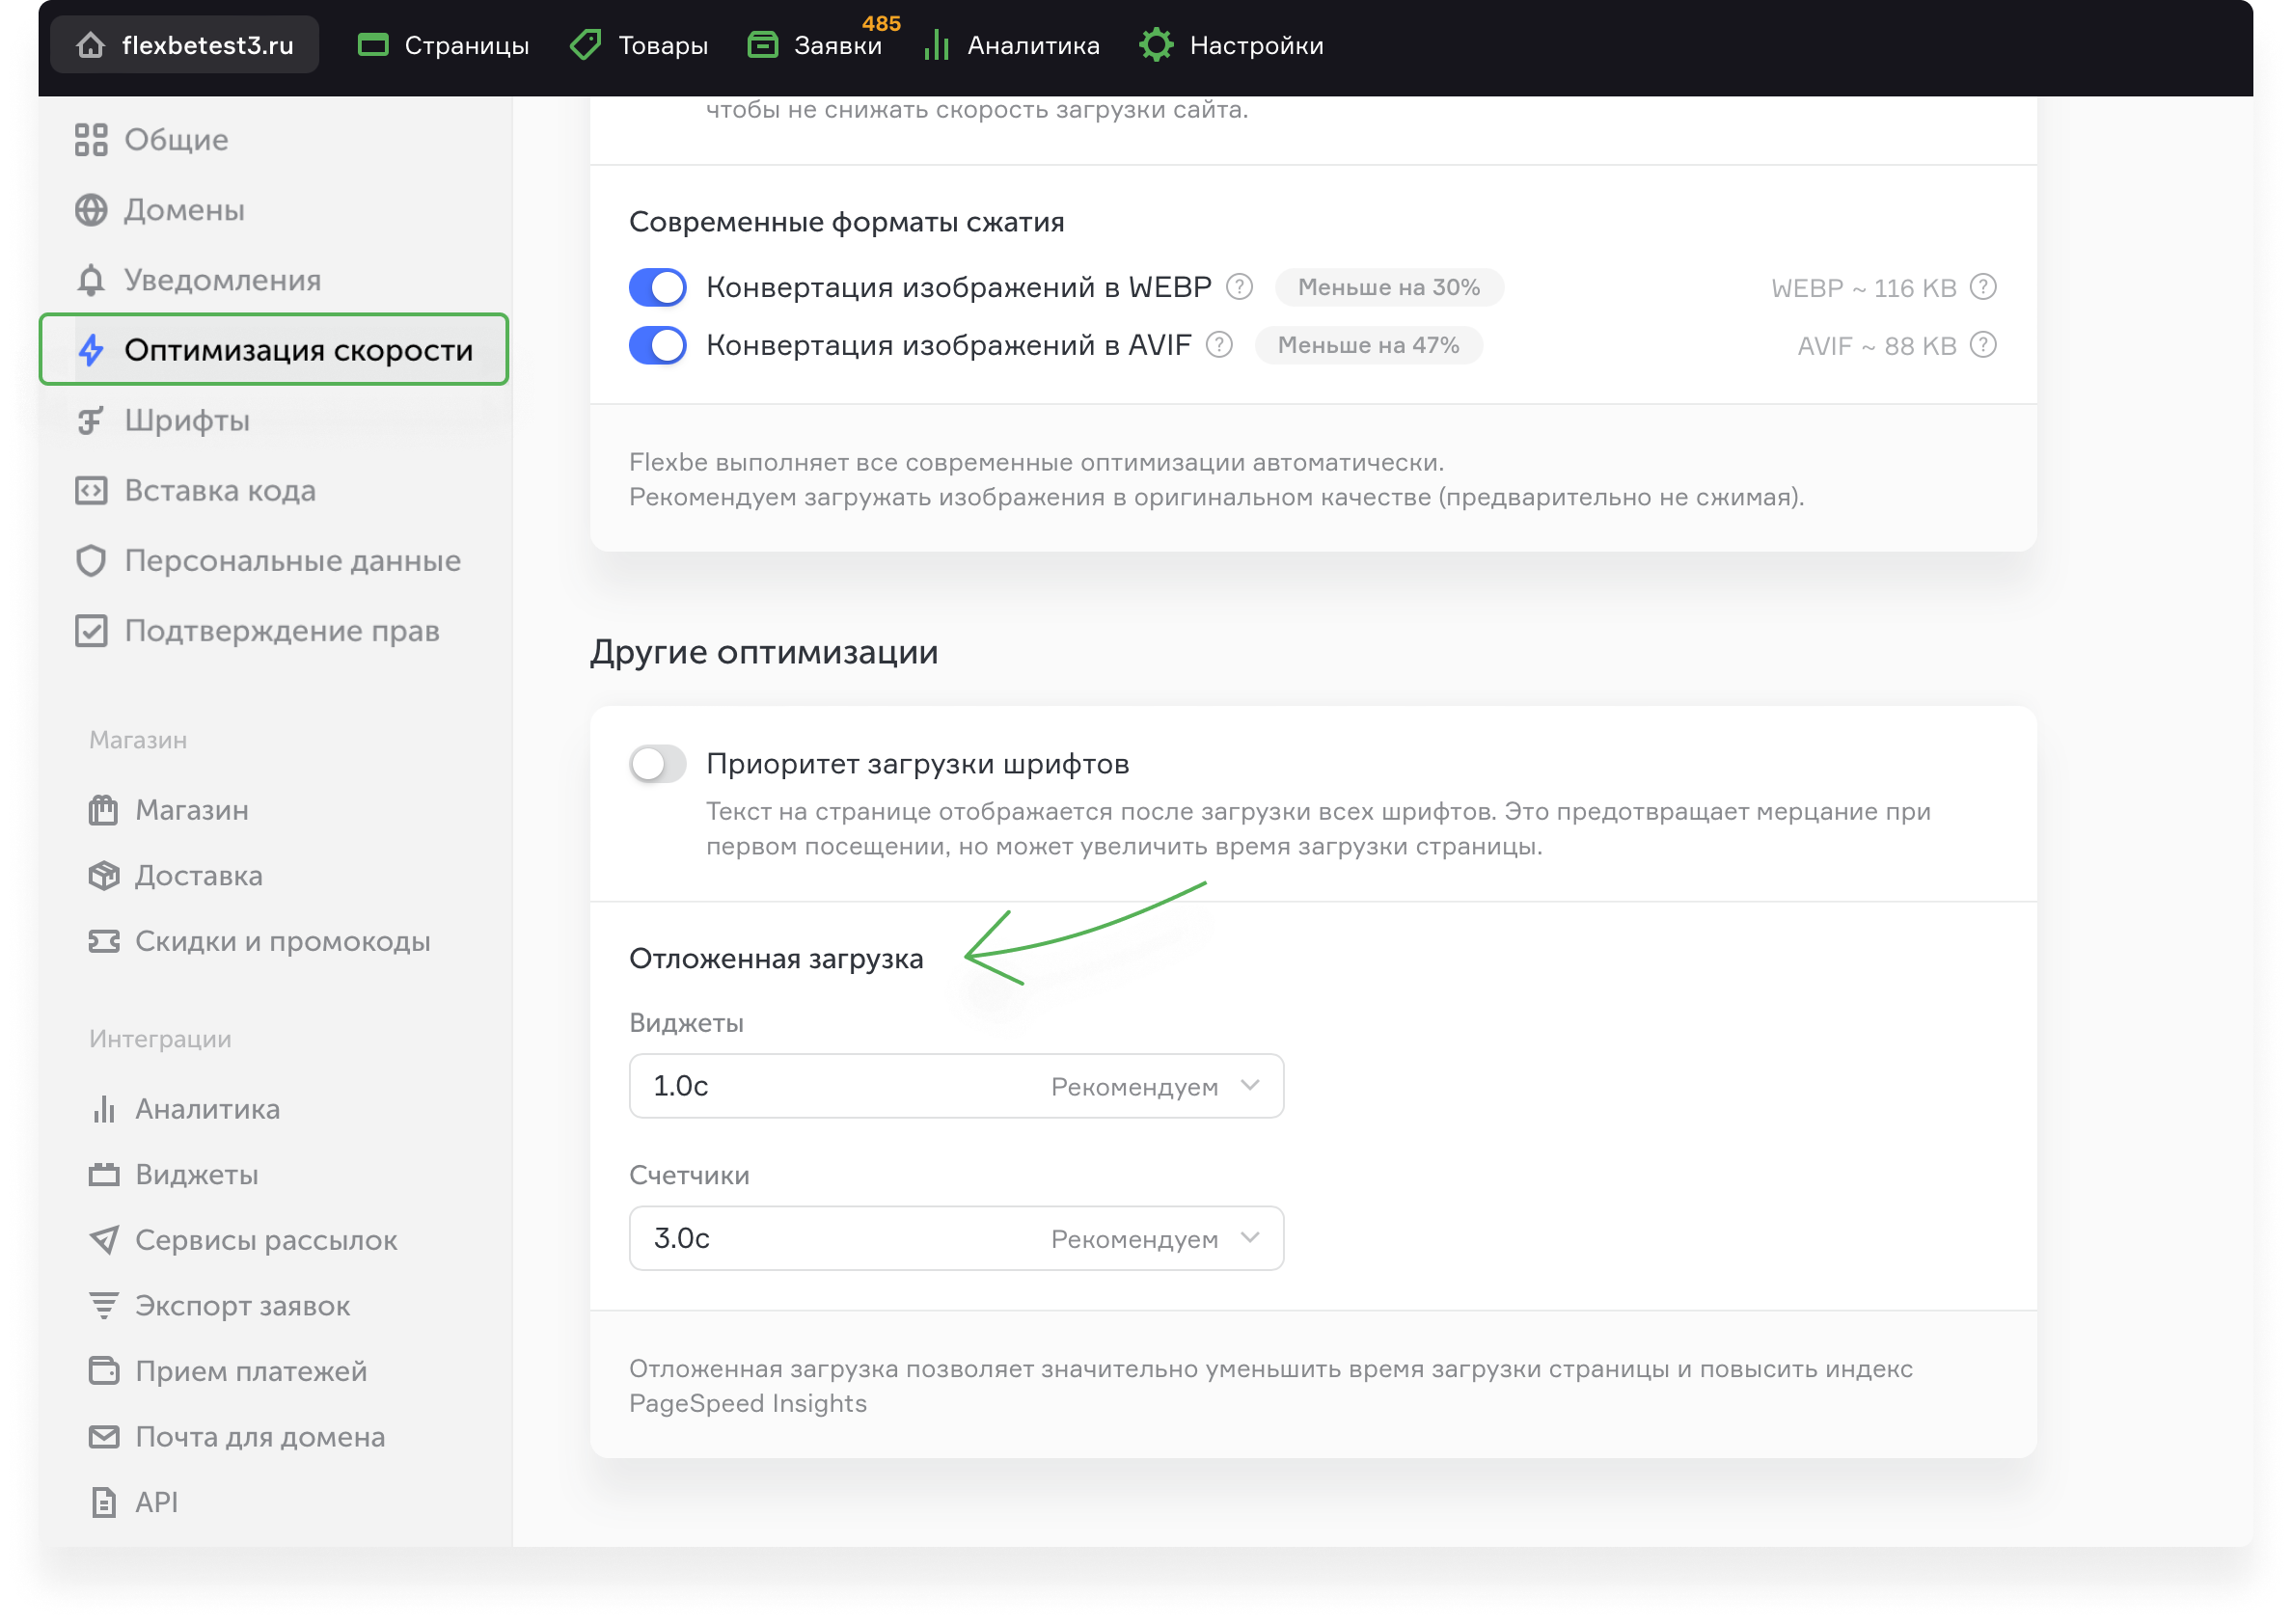Click the Виджеты sidebar icon
This screenshot has height=1624, width=2292.
coord(104,1174)
